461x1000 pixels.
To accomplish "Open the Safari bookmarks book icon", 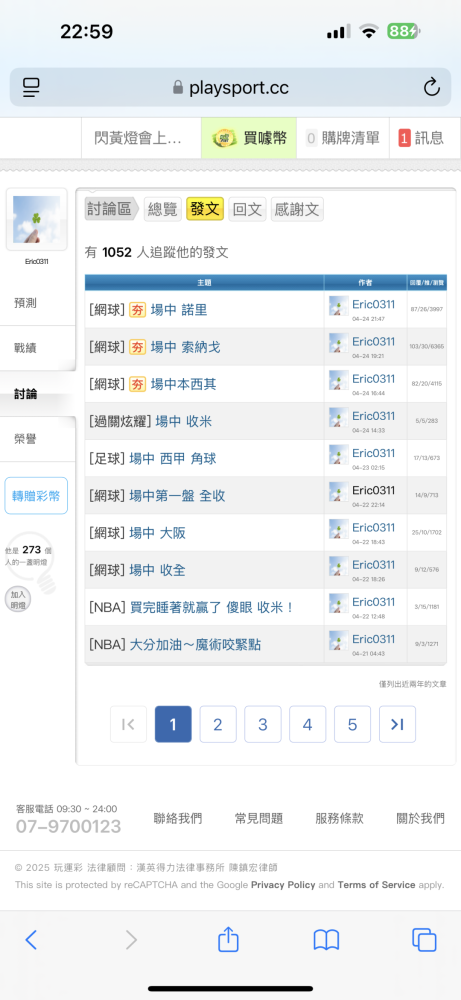I will (326, 940).
